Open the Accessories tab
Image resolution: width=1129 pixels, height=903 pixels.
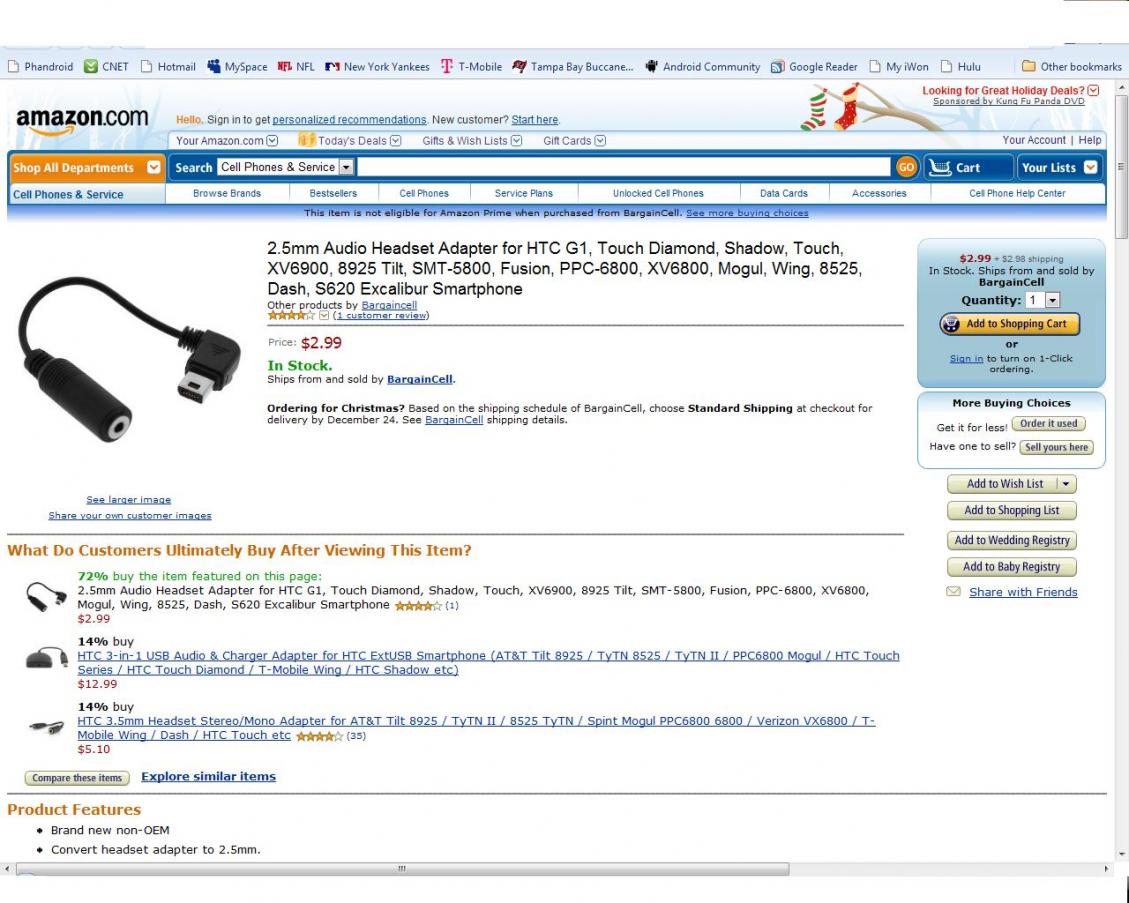point(878,193)
